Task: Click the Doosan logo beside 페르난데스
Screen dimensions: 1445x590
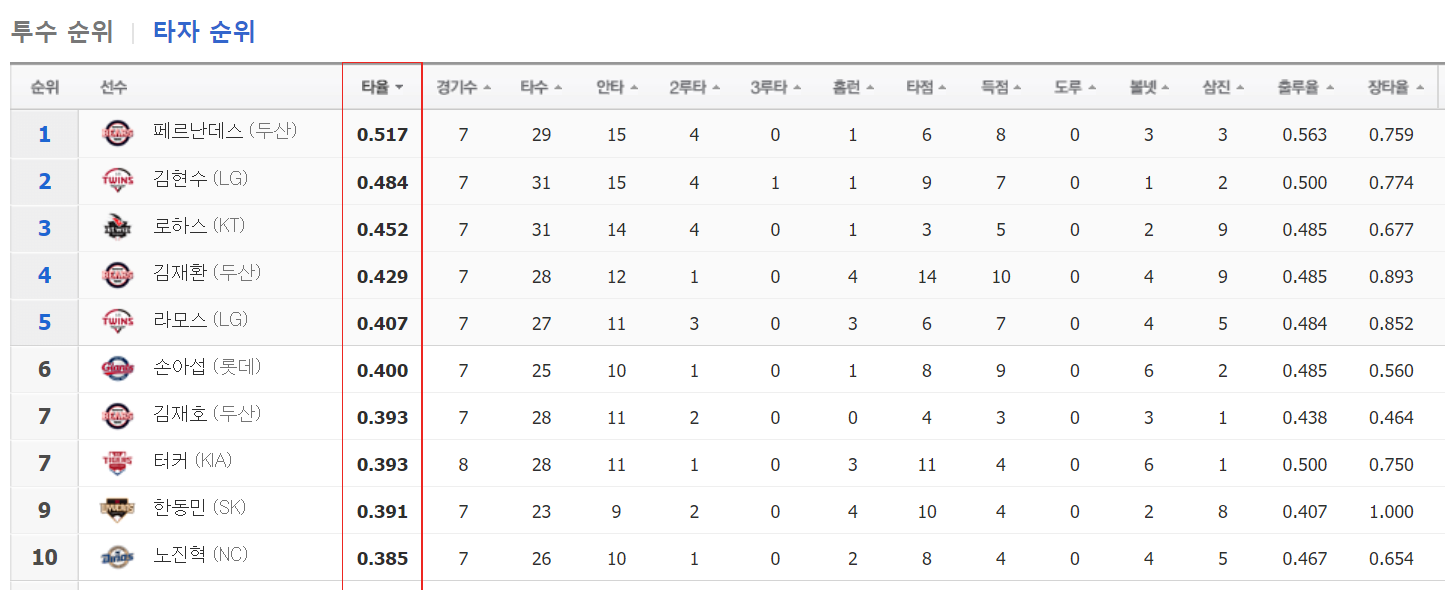Action: tap(117, 134)
